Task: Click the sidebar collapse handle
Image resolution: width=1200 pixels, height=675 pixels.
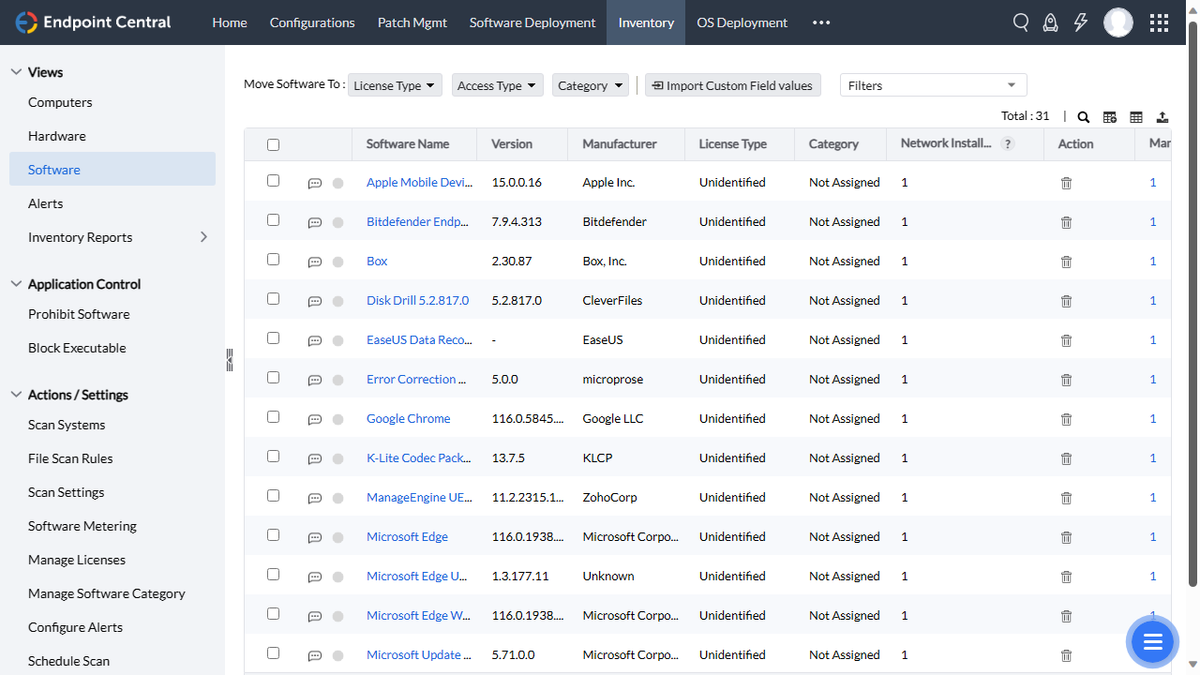Action: tap(229, 360)
